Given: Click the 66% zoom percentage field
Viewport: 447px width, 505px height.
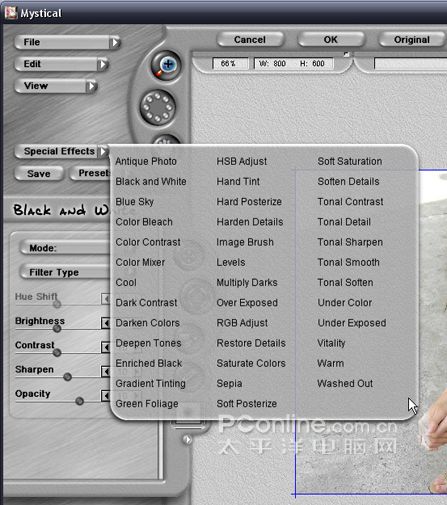Looking at the screenshot, I should (x=230, y=63).
